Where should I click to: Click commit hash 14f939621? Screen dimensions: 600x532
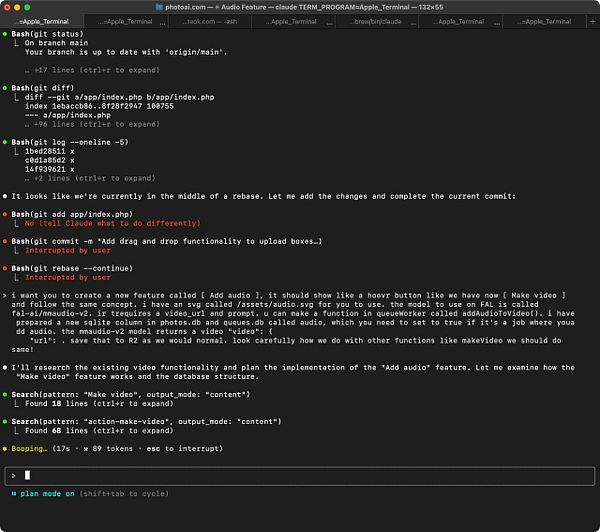click(45, 169)
